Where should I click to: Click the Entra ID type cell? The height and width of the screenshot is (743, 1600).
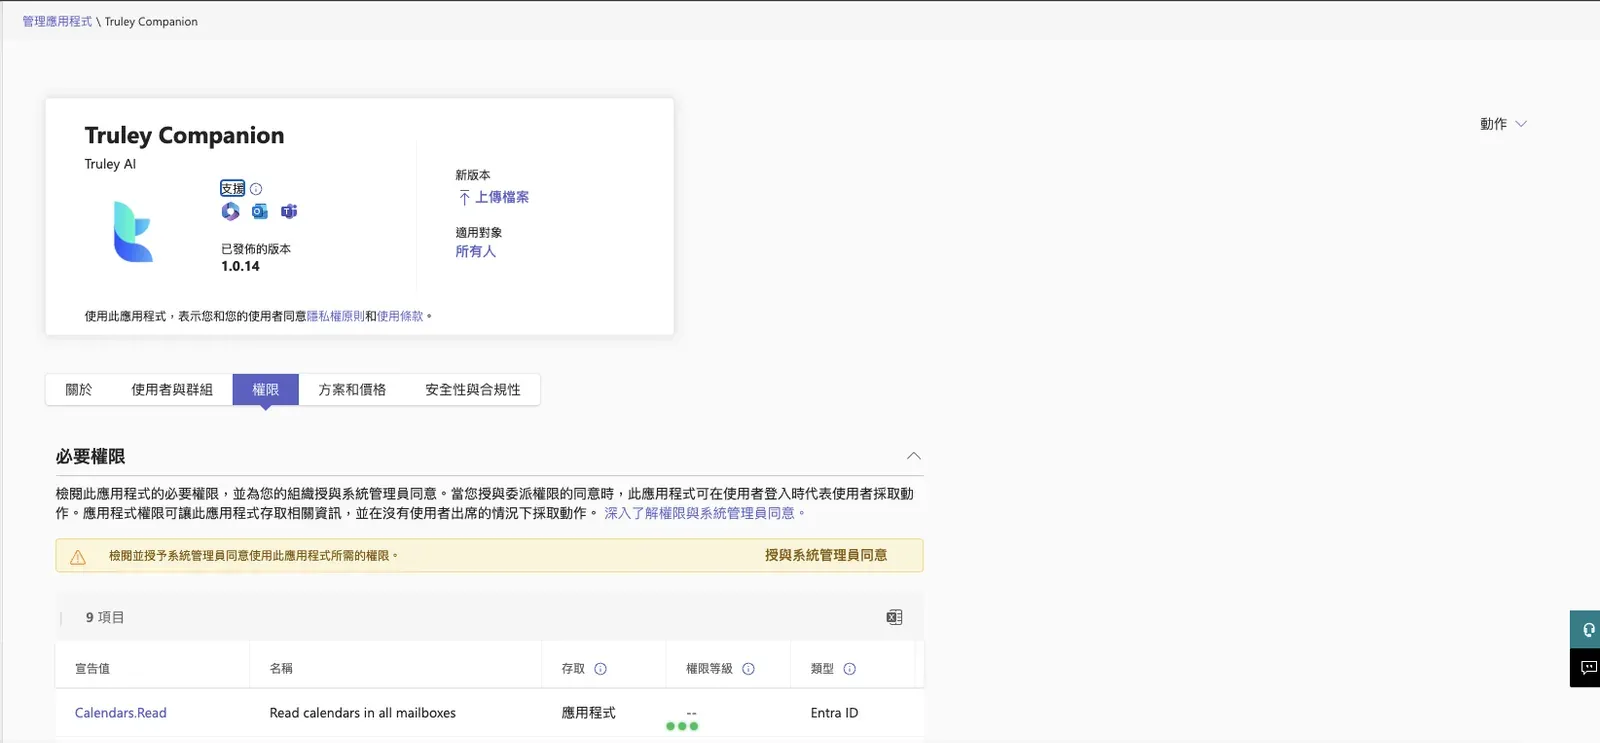835,713
